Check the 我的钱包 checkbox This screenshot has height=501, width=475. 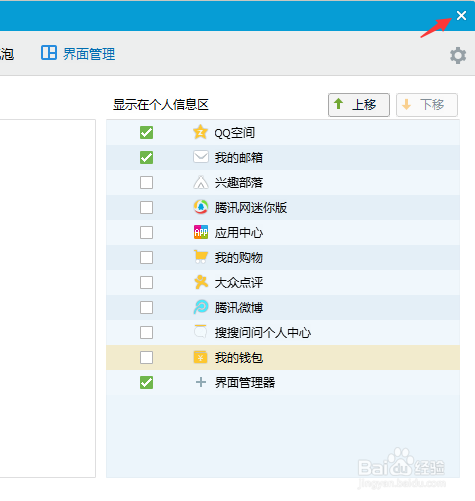[146, 358]
